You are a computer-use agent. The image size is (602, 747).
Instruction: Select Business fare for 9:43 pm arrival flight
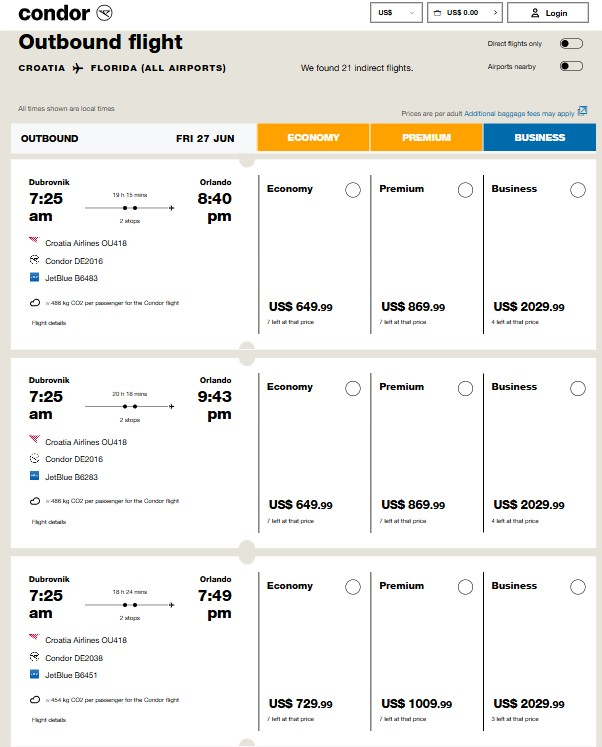point(578,388)
